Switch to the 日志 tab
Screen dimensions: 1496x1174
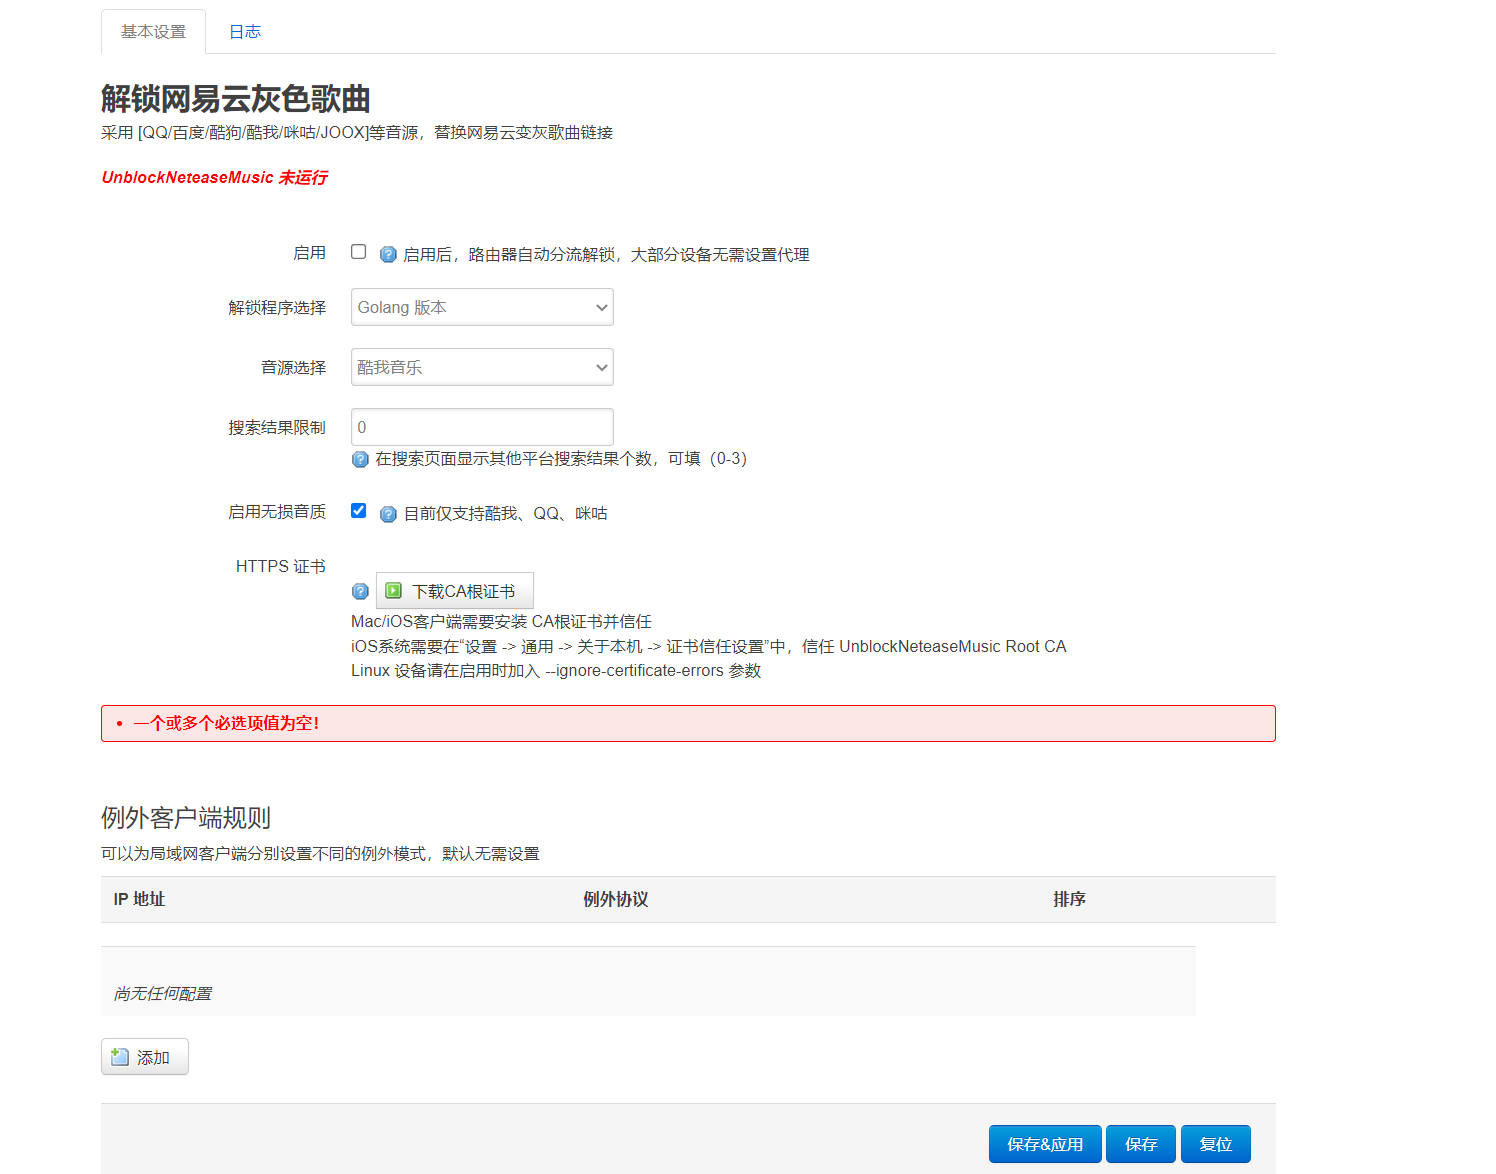pyautogui.click(x=245, y=31)
